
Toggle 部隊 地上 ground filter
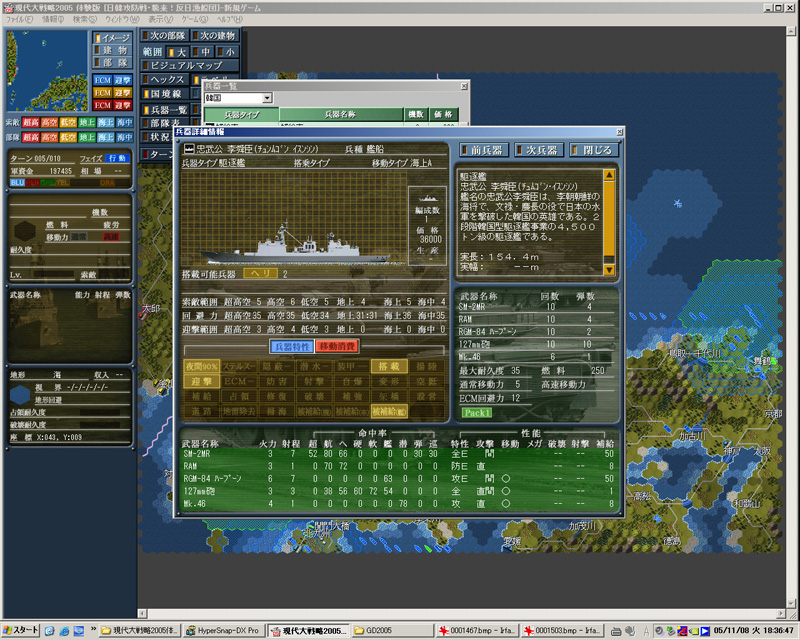tap(87, 137)
